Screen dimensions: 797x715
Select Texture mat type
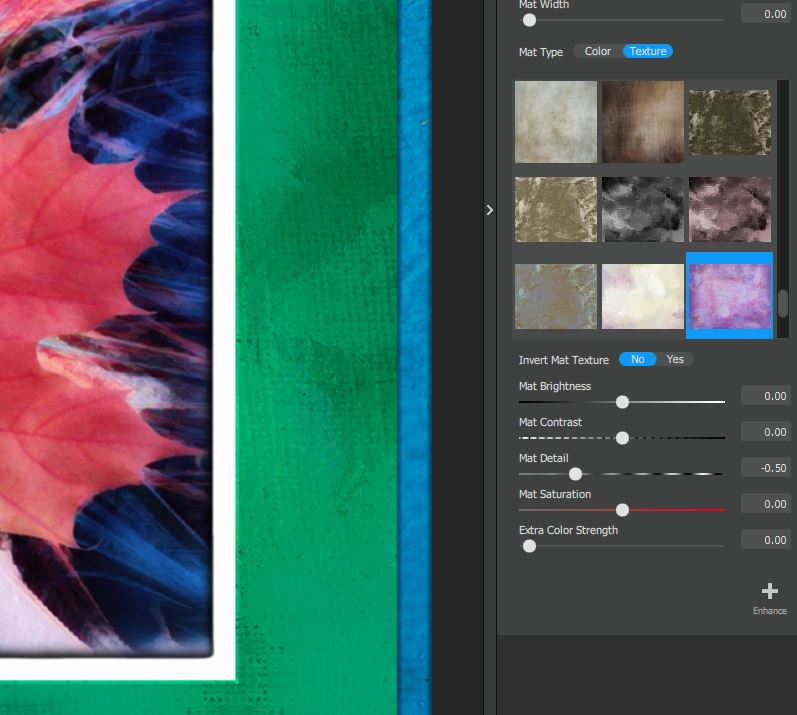point(647,51)
